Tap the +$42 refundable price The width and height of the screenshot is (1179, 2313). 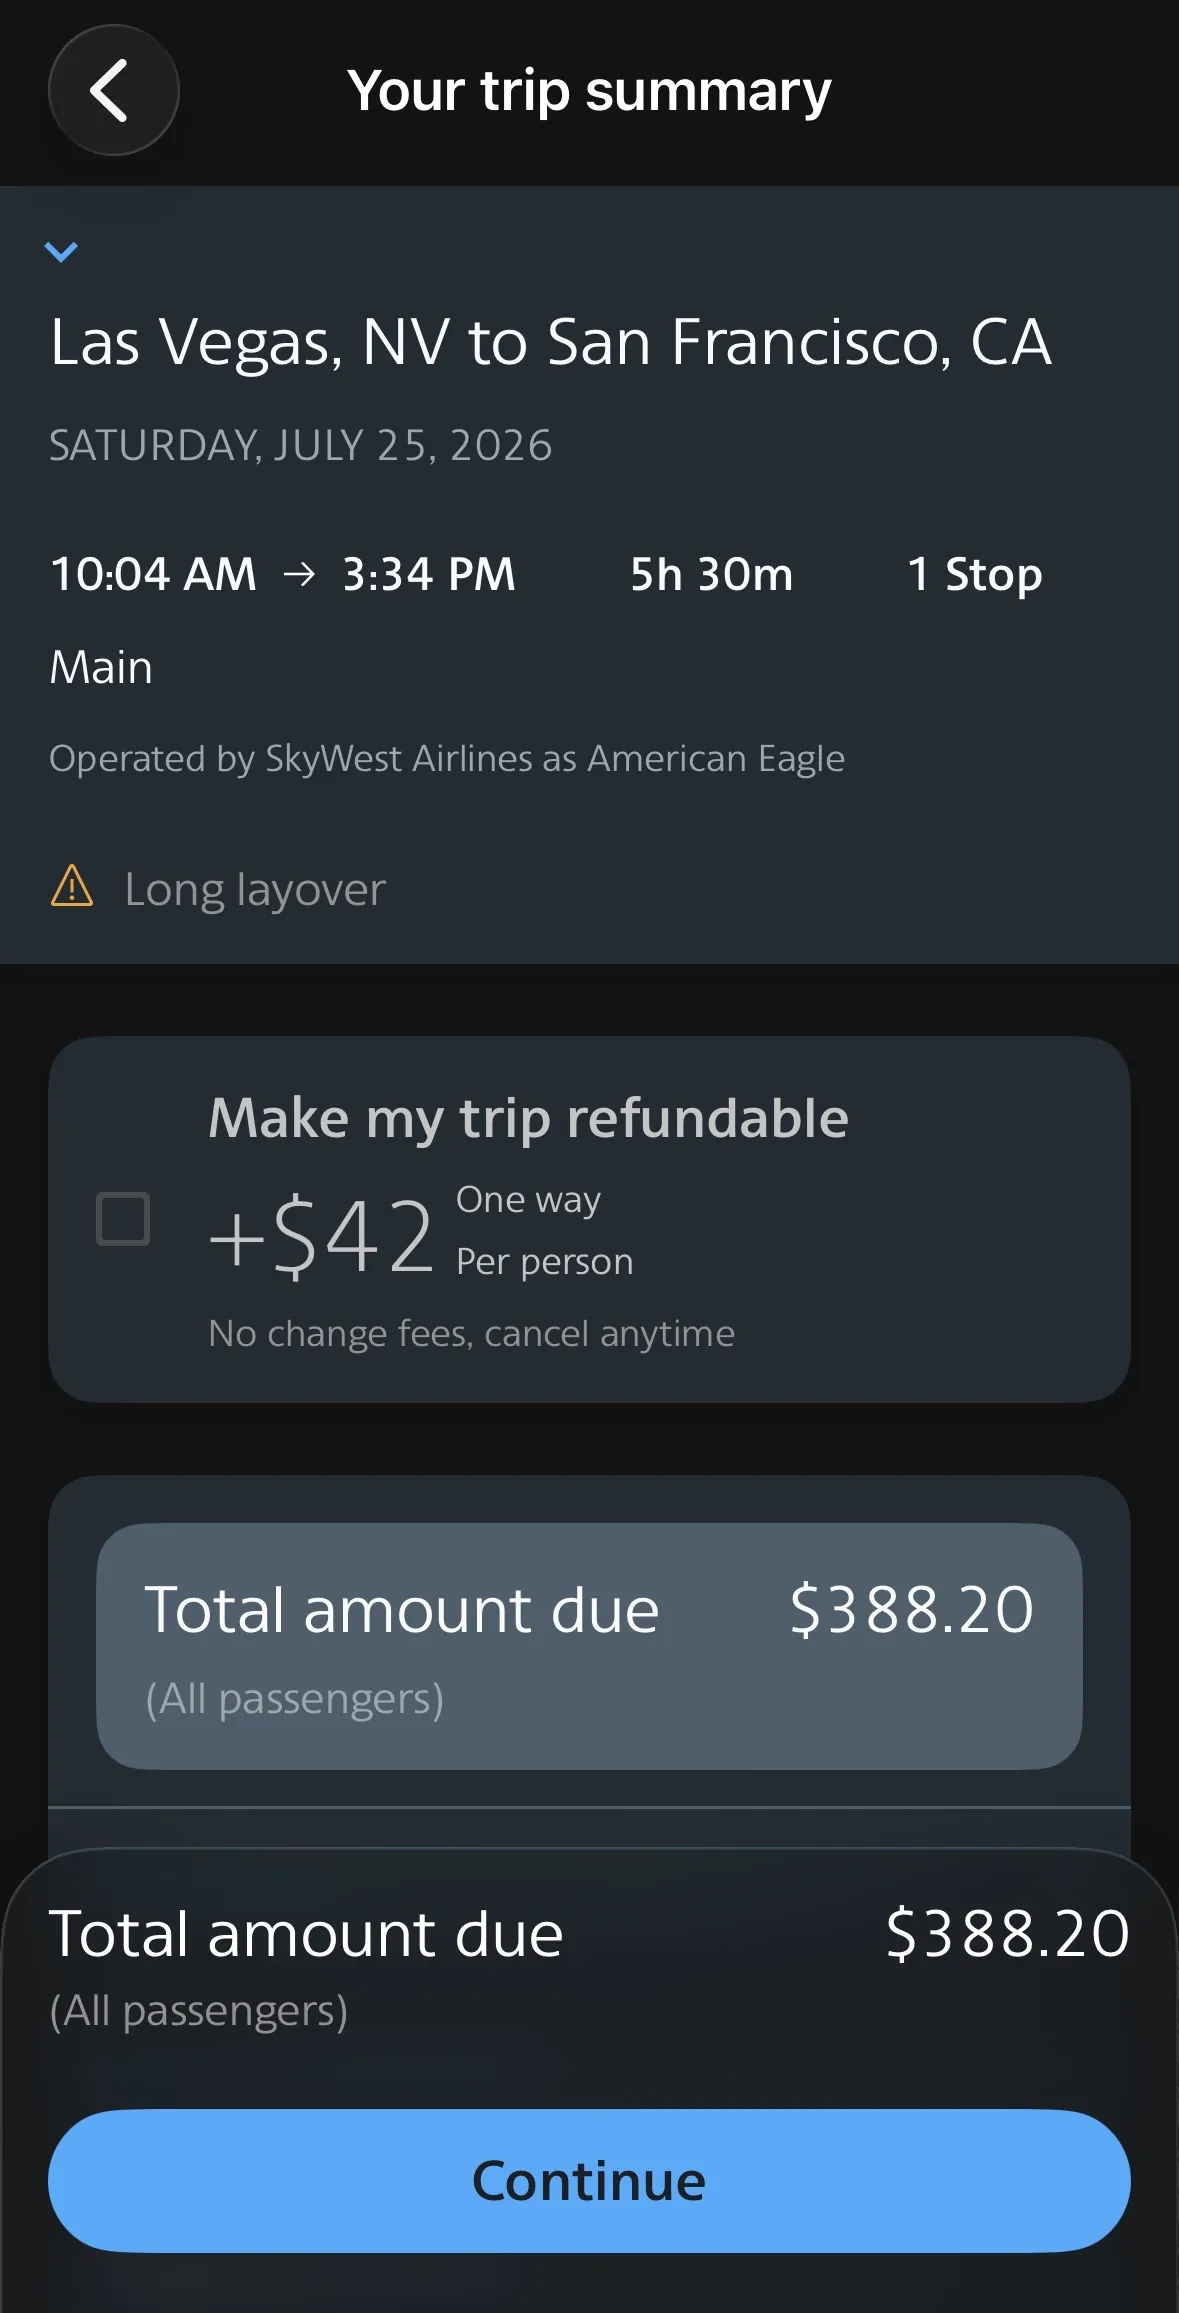tap(321, 1236)
